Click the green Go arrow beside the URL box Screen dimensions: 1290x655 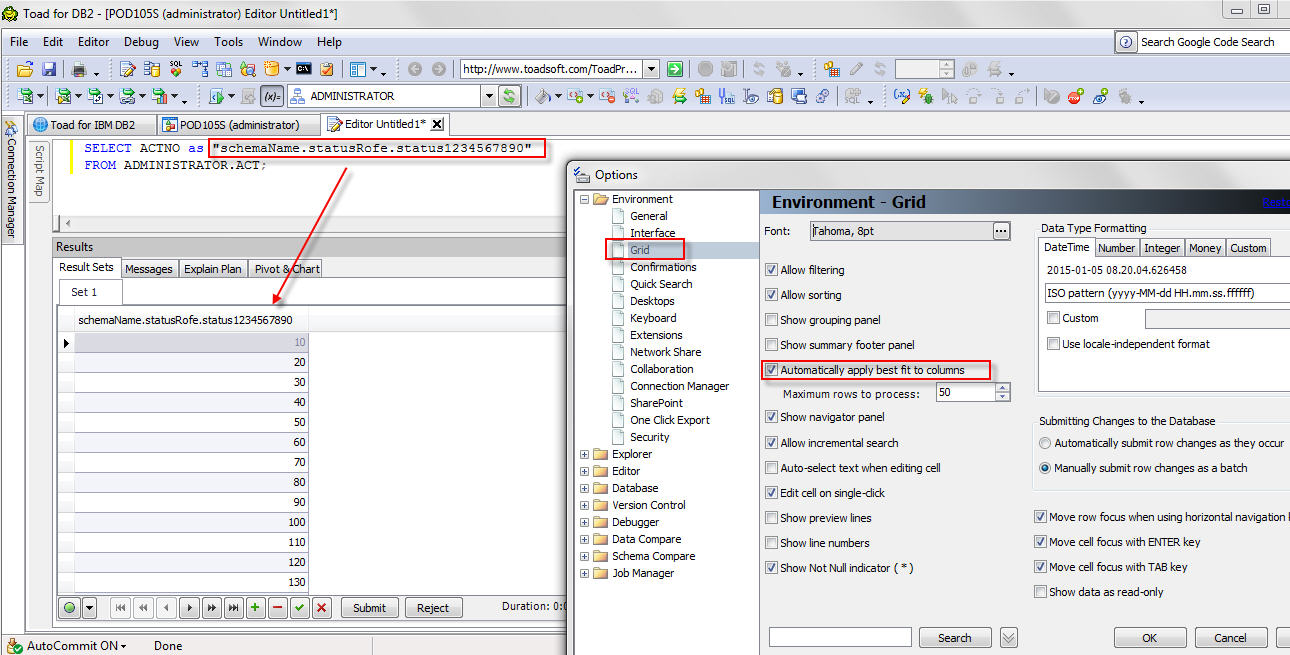coord(675,69)
